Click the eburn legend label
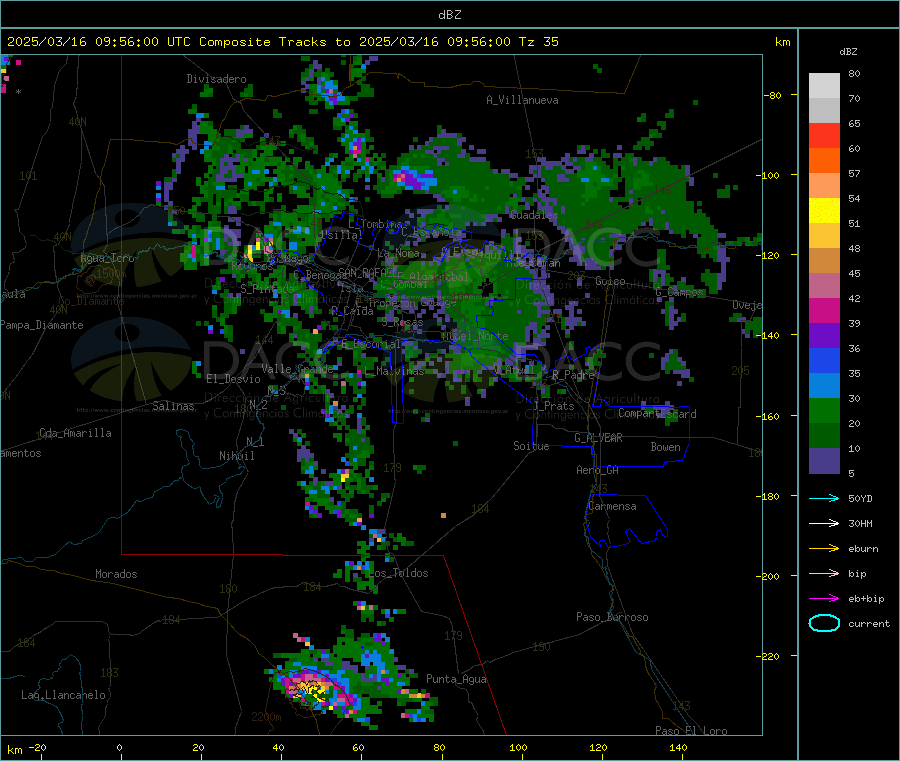Viewport: 900px width, 761px height. click(863, 549)
